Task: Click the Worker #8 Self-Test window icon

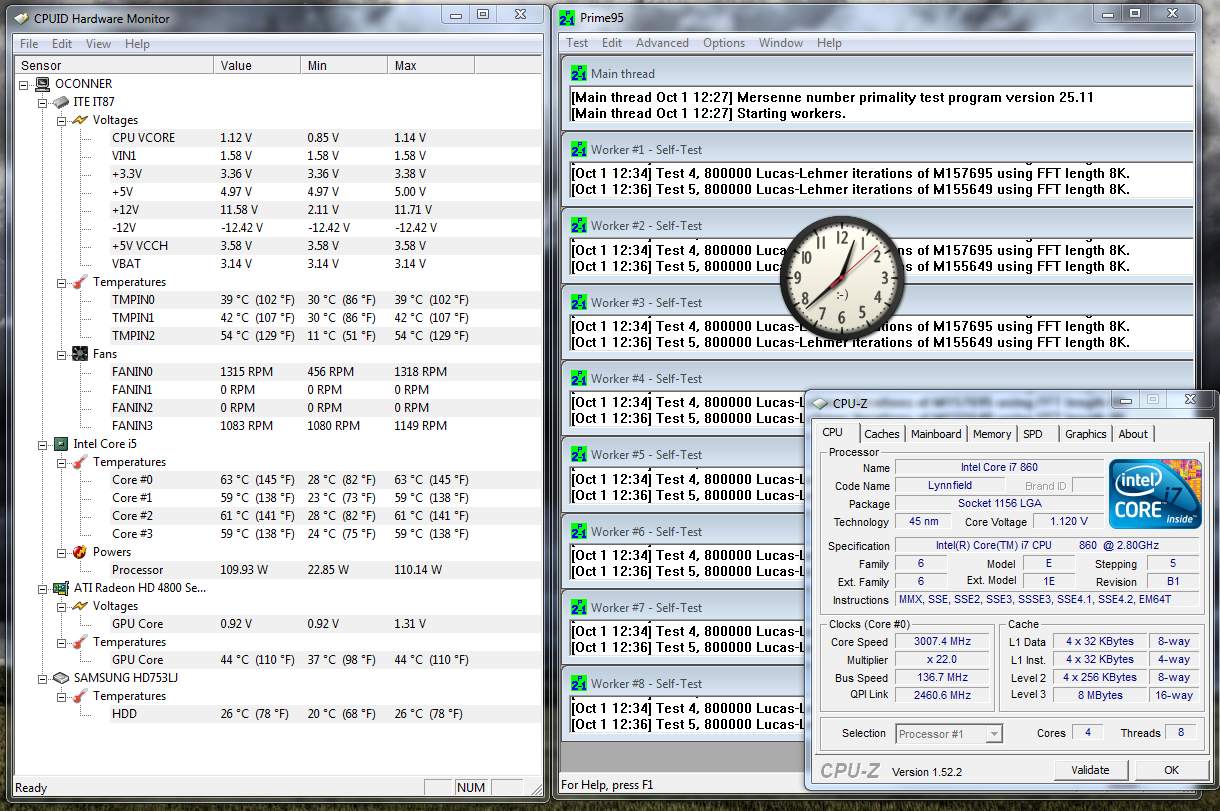Action: pyautogui.click(x=579, y=683)
